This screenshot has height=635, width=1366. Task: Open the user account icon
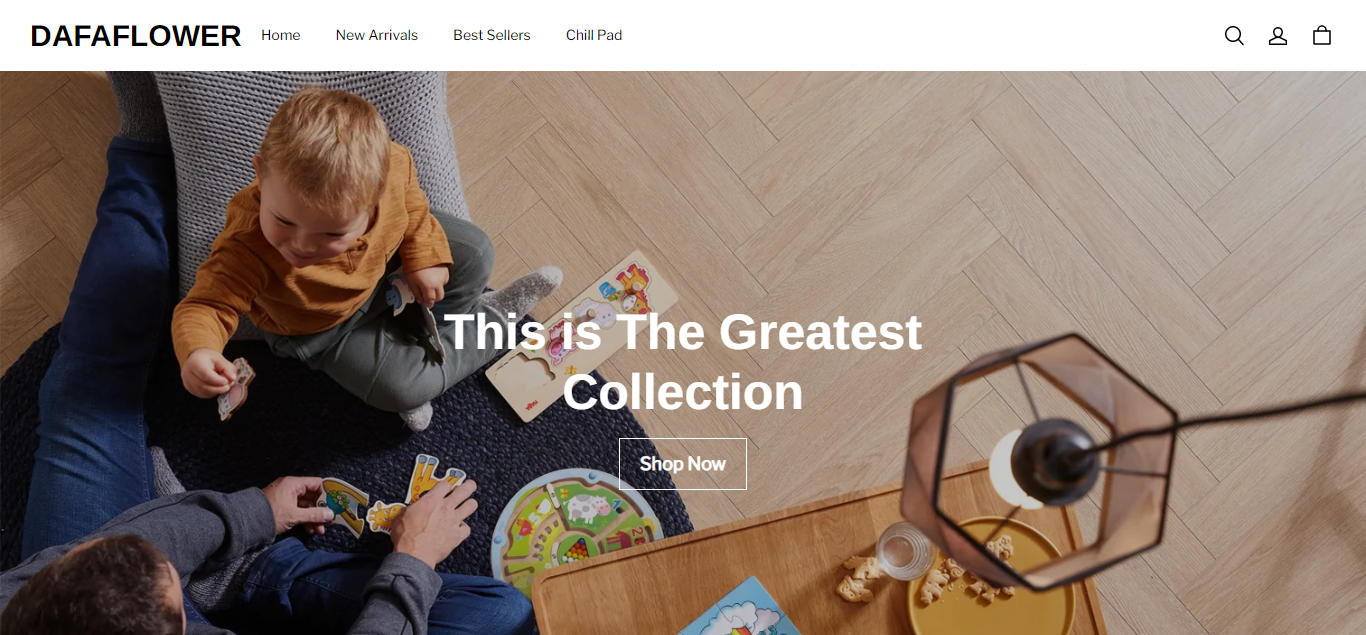(x=1278, y=35)
